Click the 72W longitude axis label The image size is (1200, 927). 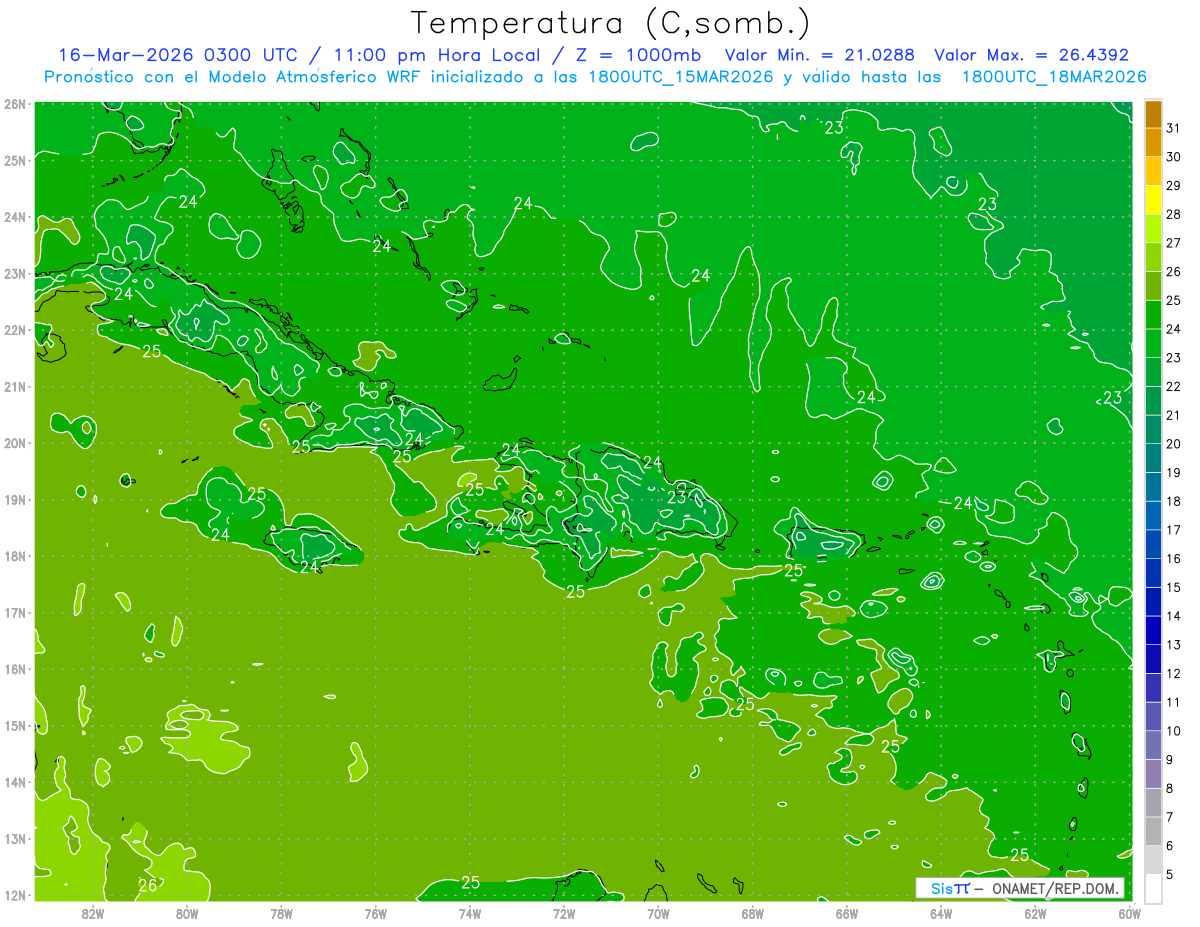point(564,913)
